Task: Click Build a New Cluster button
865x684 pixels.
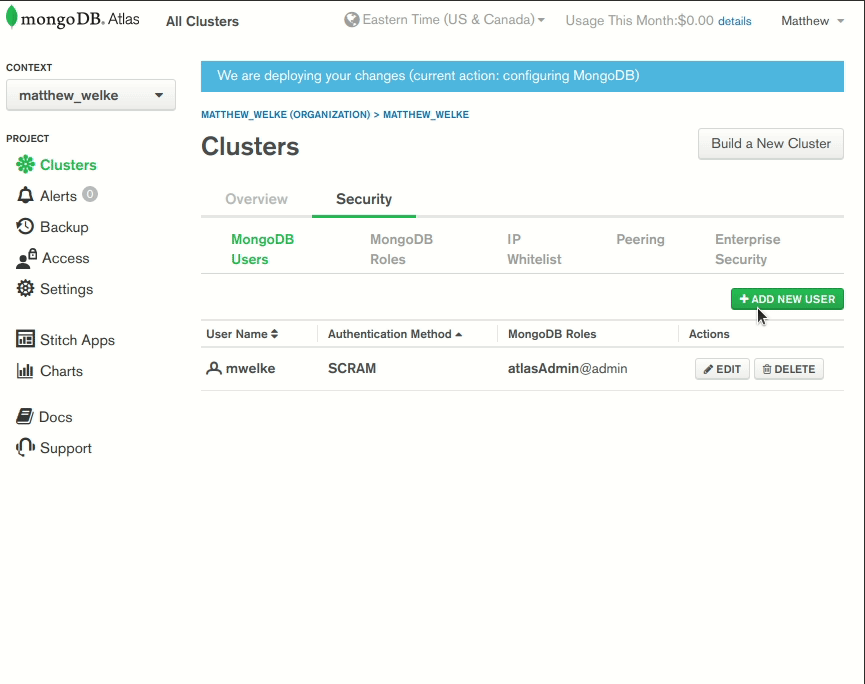Action: point(771,144)
